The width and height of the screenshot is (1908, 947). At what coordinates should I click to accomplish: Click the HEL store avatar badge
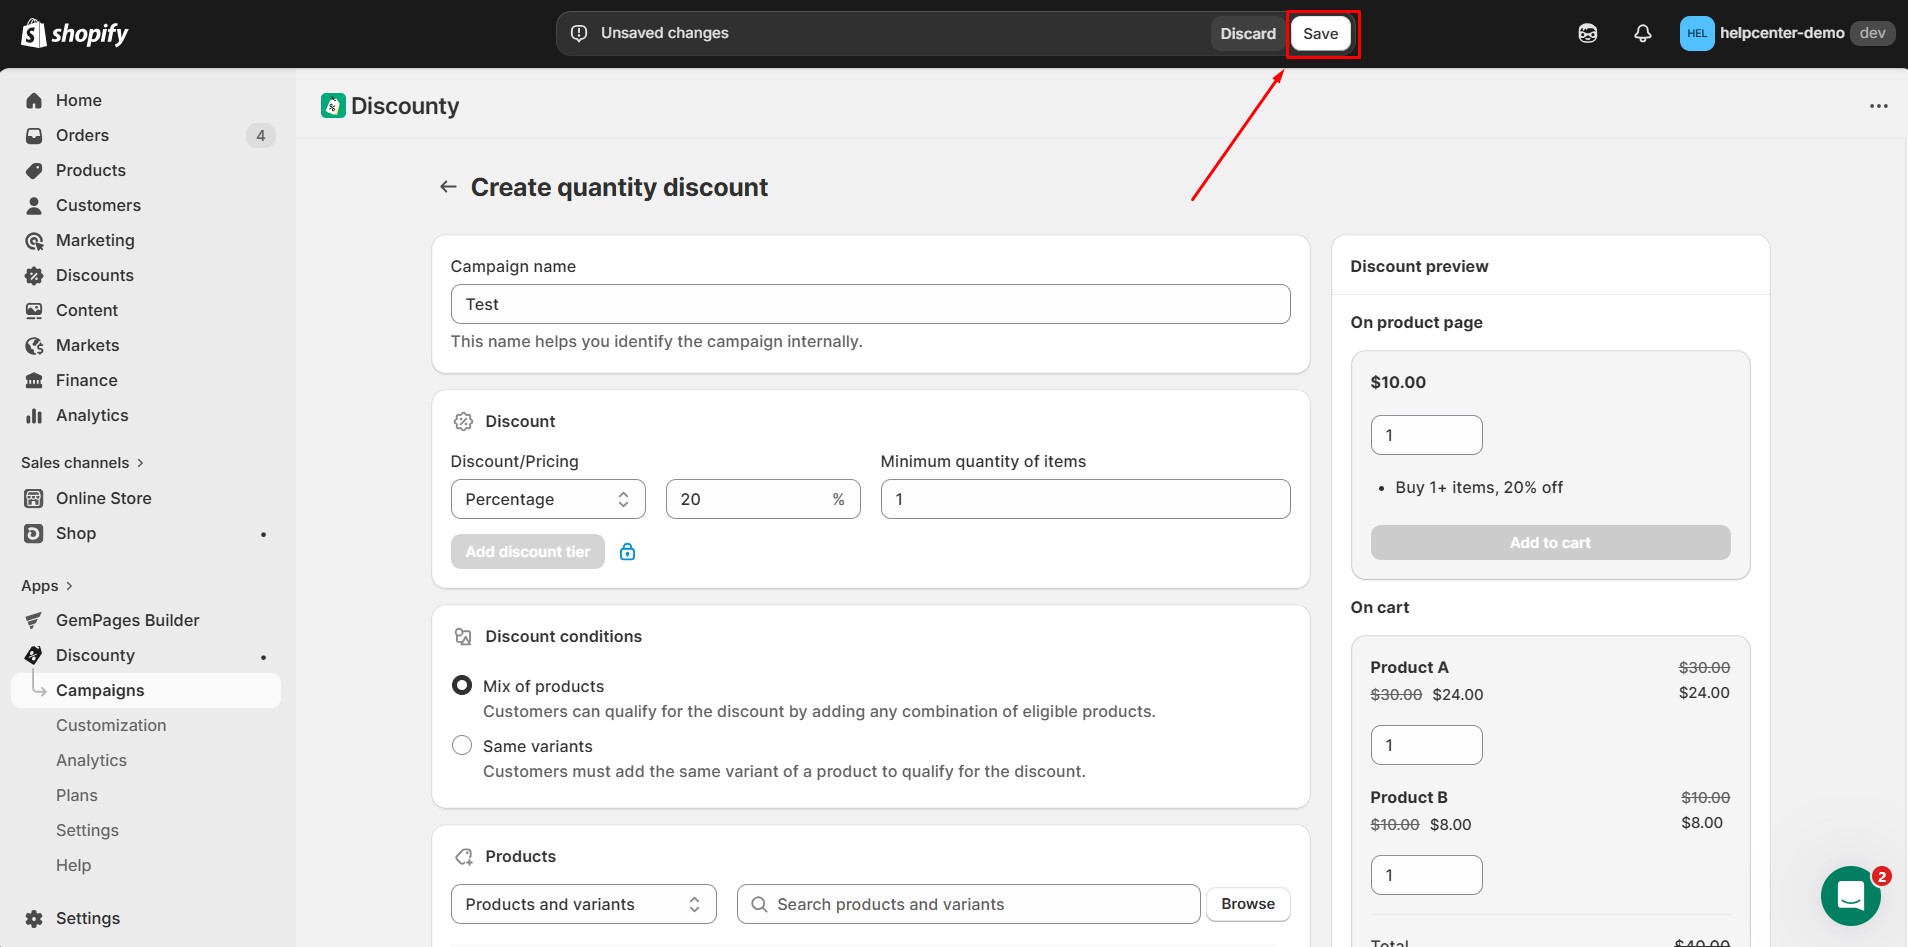[1696, 33]
